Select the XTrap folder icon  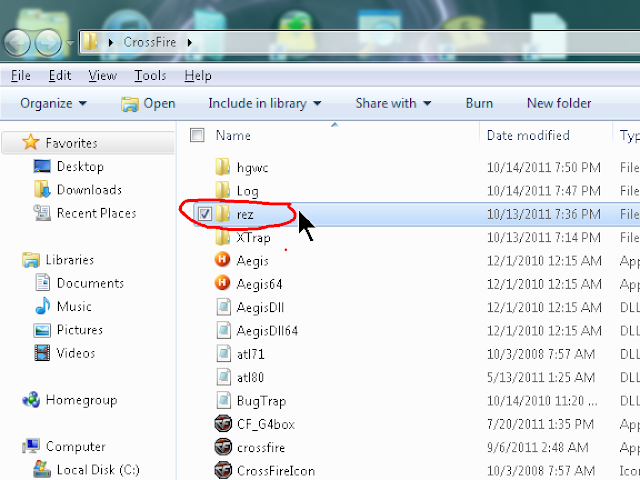222,237
